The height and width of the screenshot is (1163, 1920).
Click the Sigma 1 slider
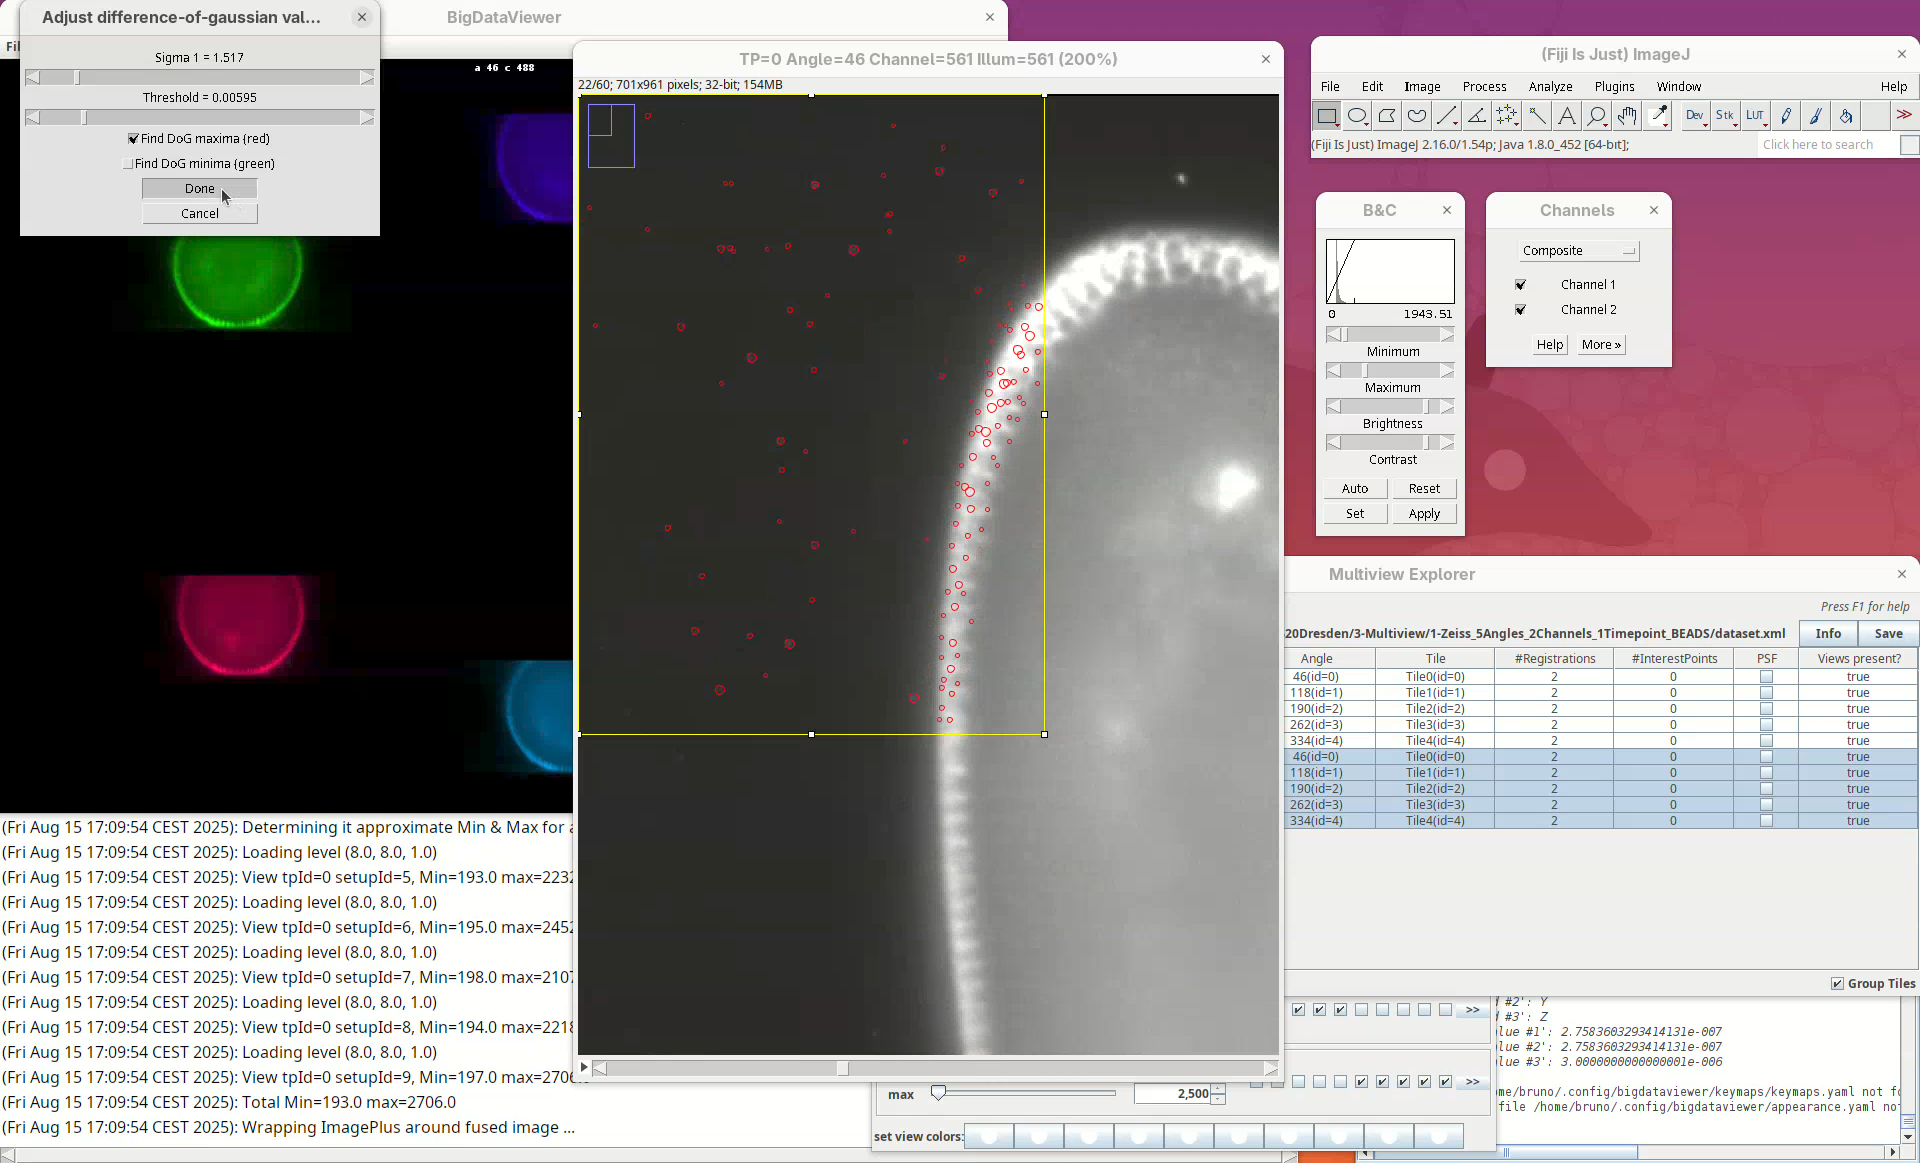(200, 78)
